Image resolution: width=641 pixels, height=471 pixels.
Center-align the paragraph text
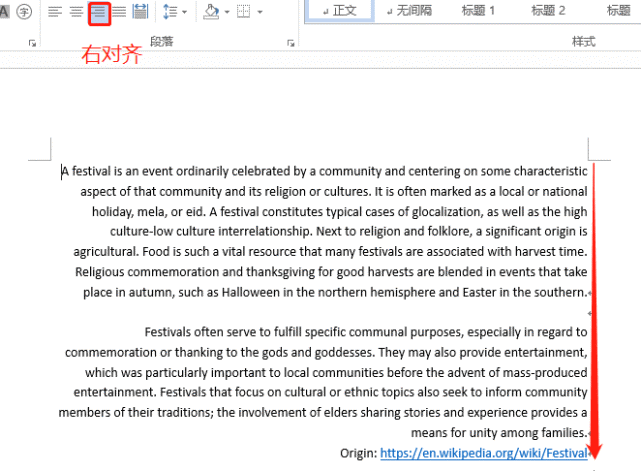tap(76, 11)
